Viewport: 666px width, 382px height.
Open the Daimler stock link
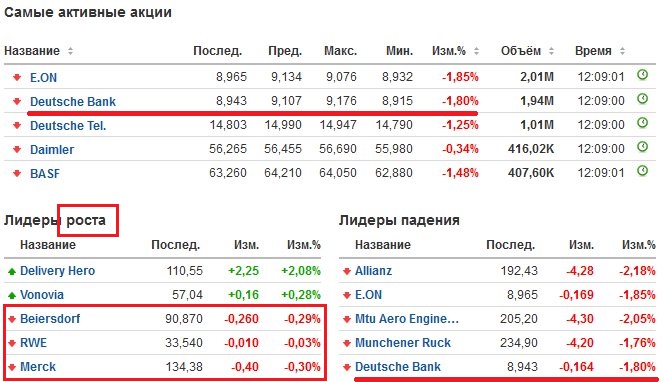coord(52,150)
